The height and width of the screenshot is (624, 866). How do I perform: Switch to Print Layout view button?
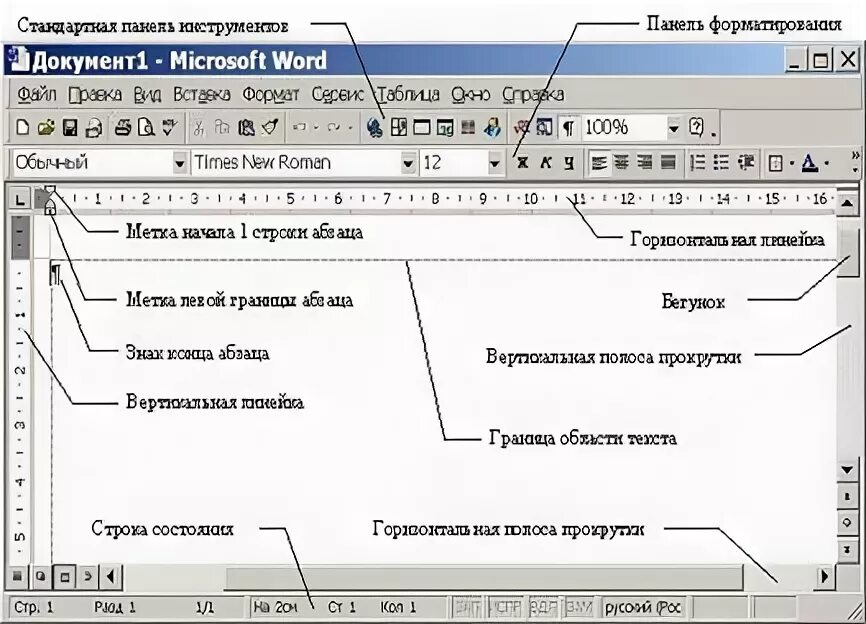65,577
